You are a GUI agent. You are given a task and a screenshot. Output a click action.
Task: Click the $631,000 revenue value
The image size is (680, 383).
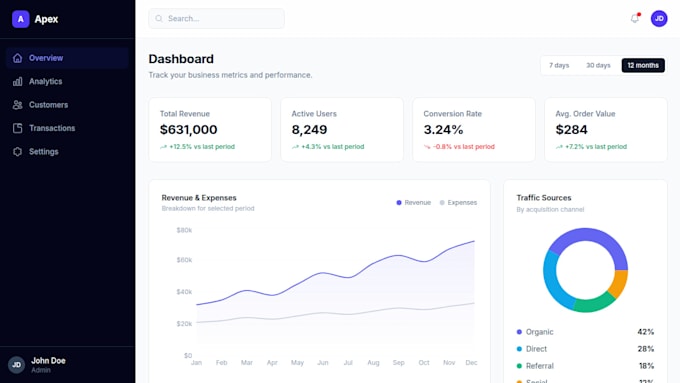[188, 130]
